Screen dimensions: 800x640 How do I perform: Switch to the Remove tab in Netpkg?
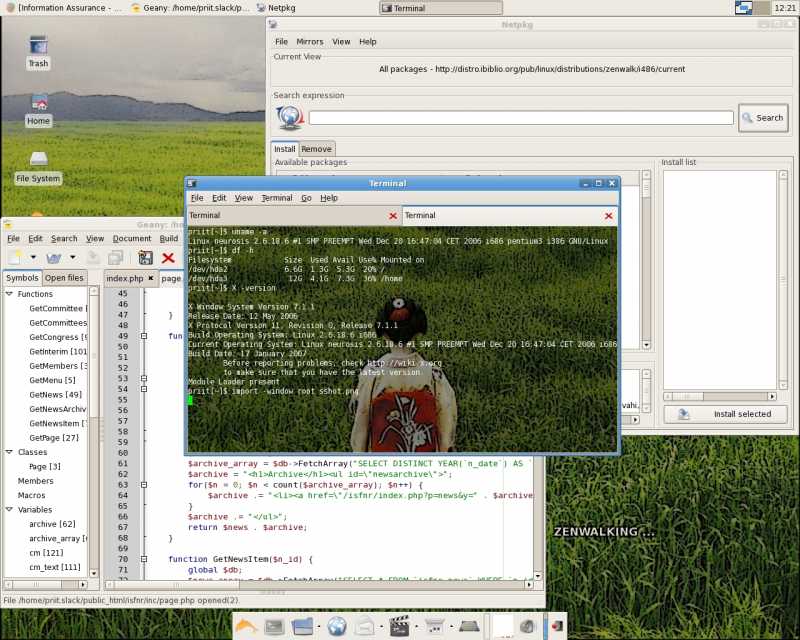[x=316, y=149]
